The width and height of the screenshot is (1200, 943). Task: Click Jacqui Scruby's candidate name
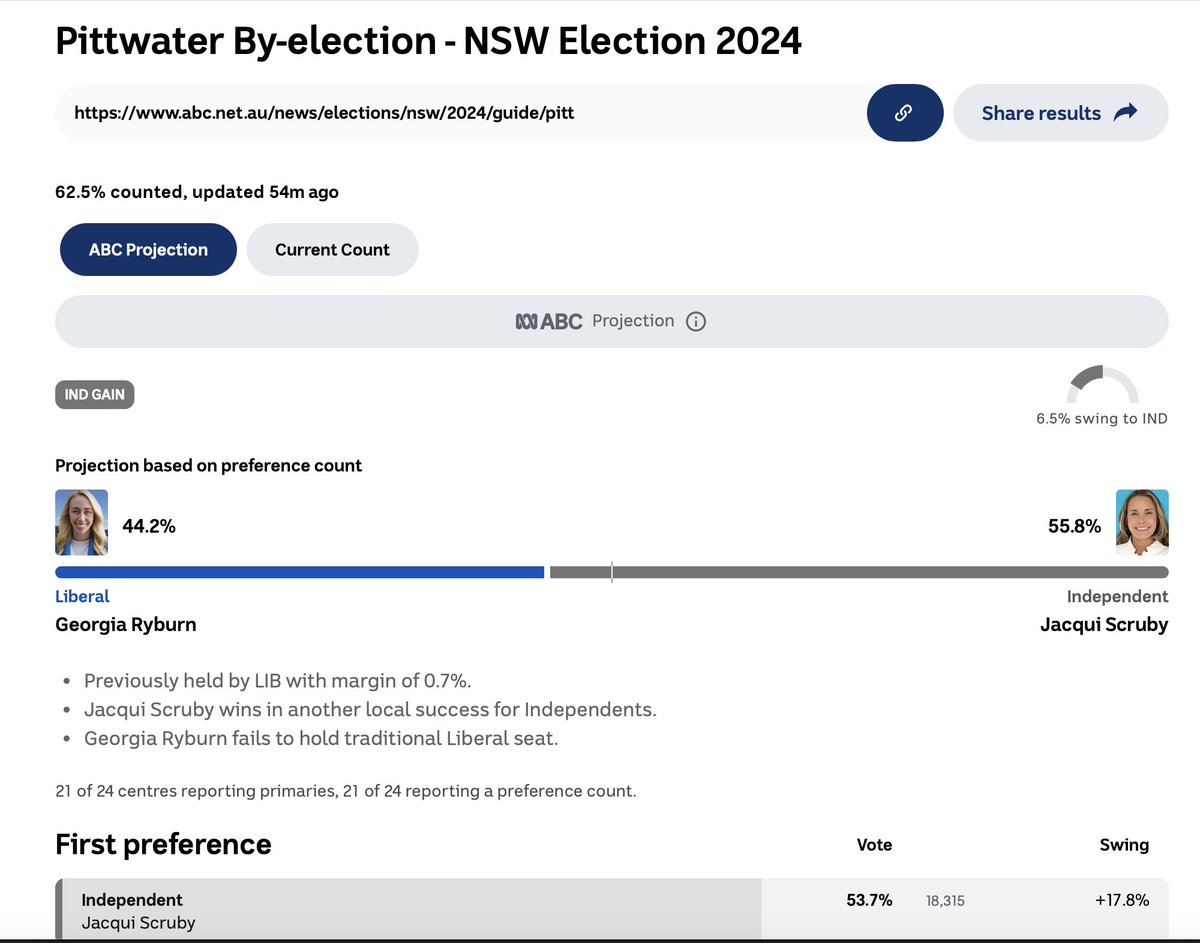click(1104, 624)
